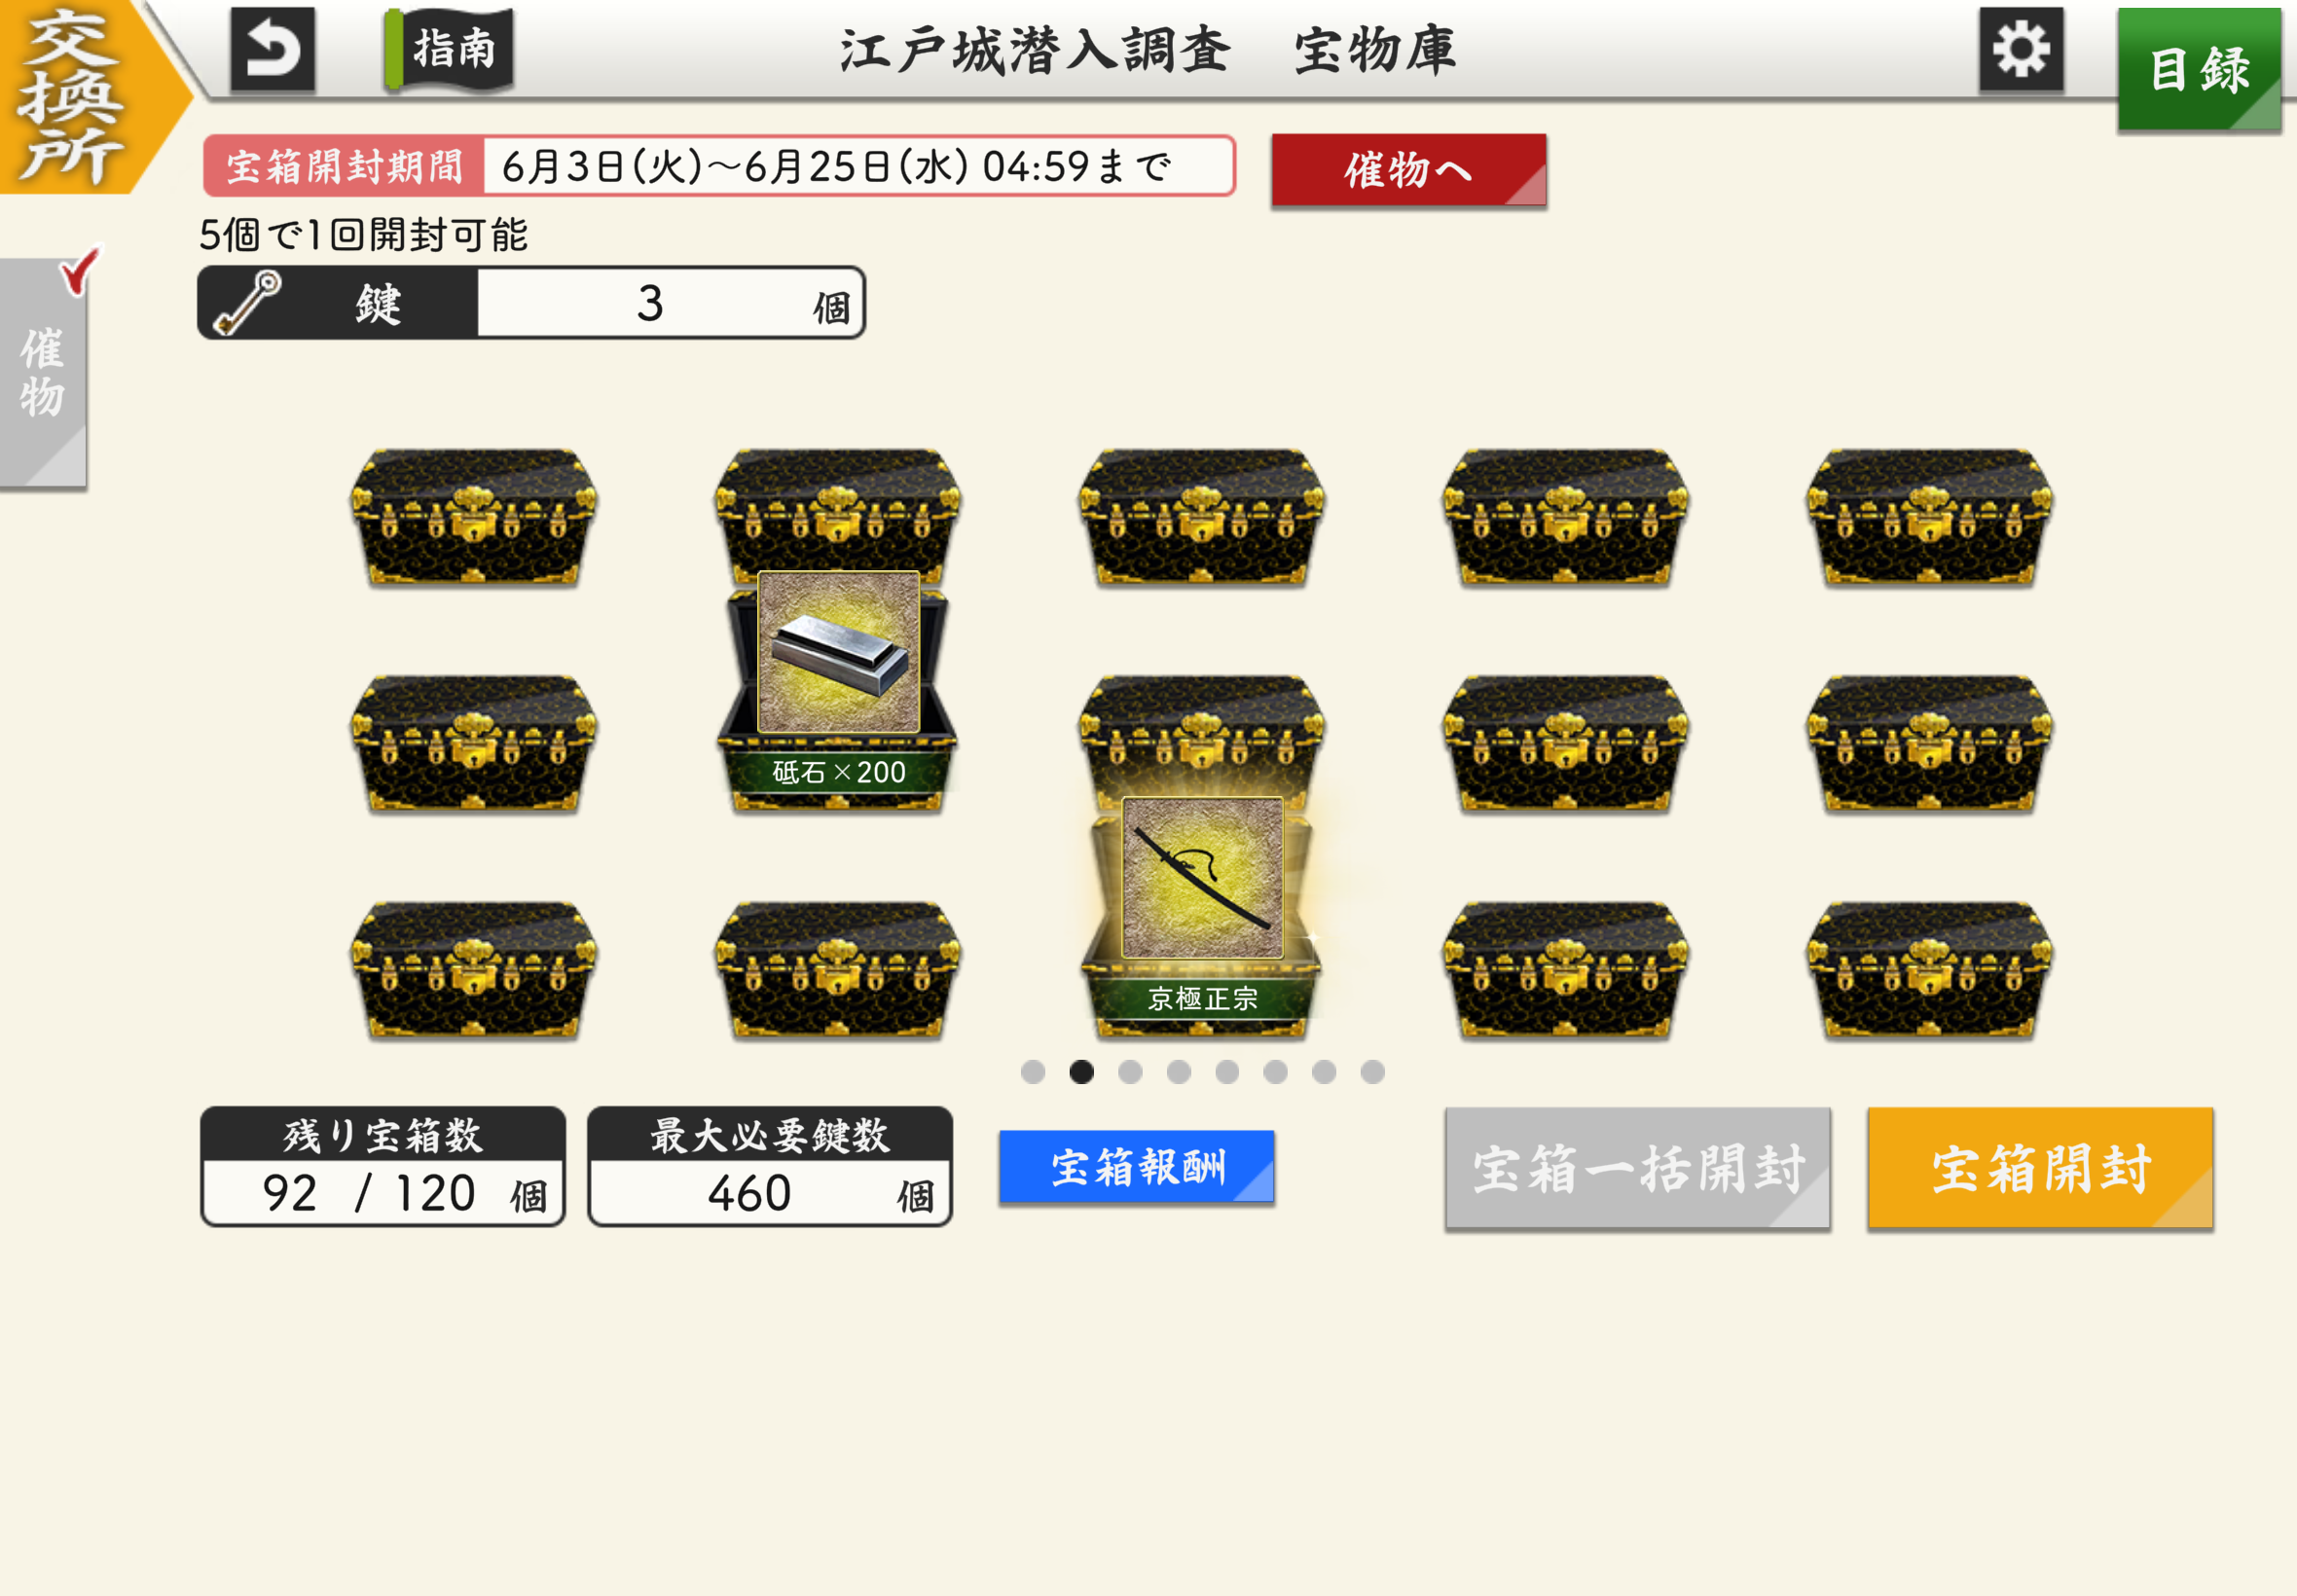Click the key icon beside 鍵
The image size is (2297, 1596).
coord(247,302)
